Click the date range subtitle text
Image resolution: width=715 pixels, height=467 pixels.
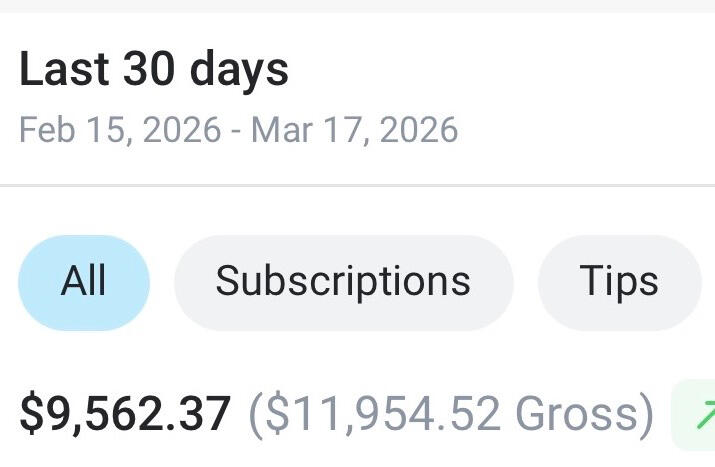click(x=238, y=130)
